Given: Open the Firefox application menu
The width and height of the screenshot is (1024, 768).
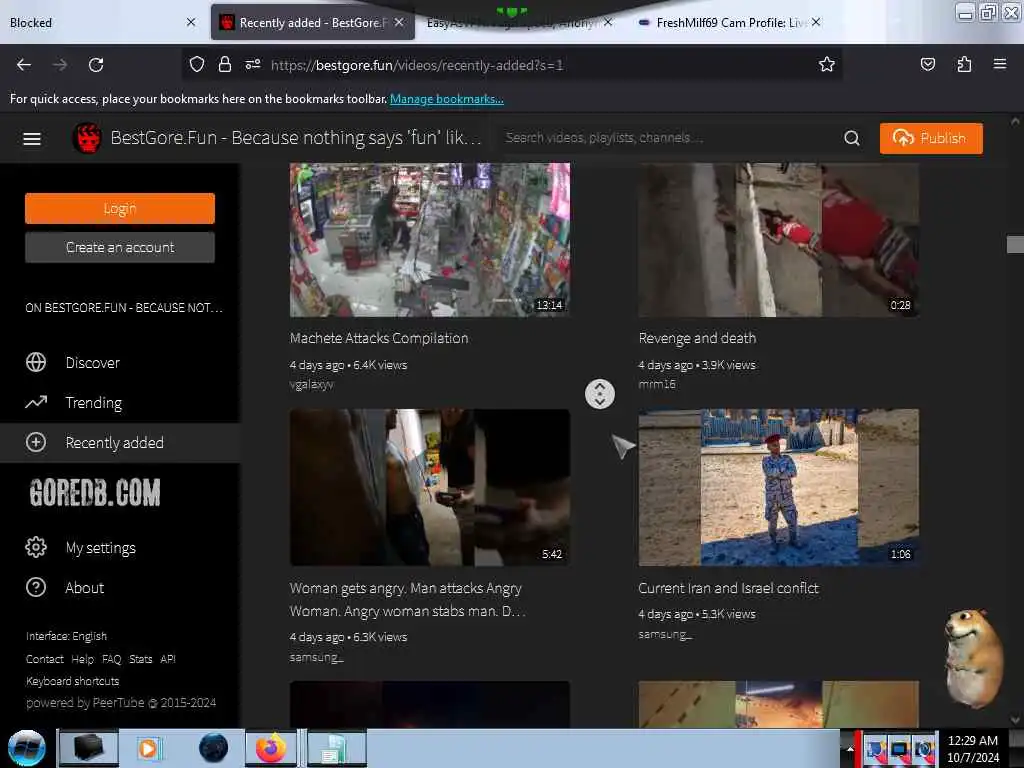Looking at the screenshot, I should (999, 64).
